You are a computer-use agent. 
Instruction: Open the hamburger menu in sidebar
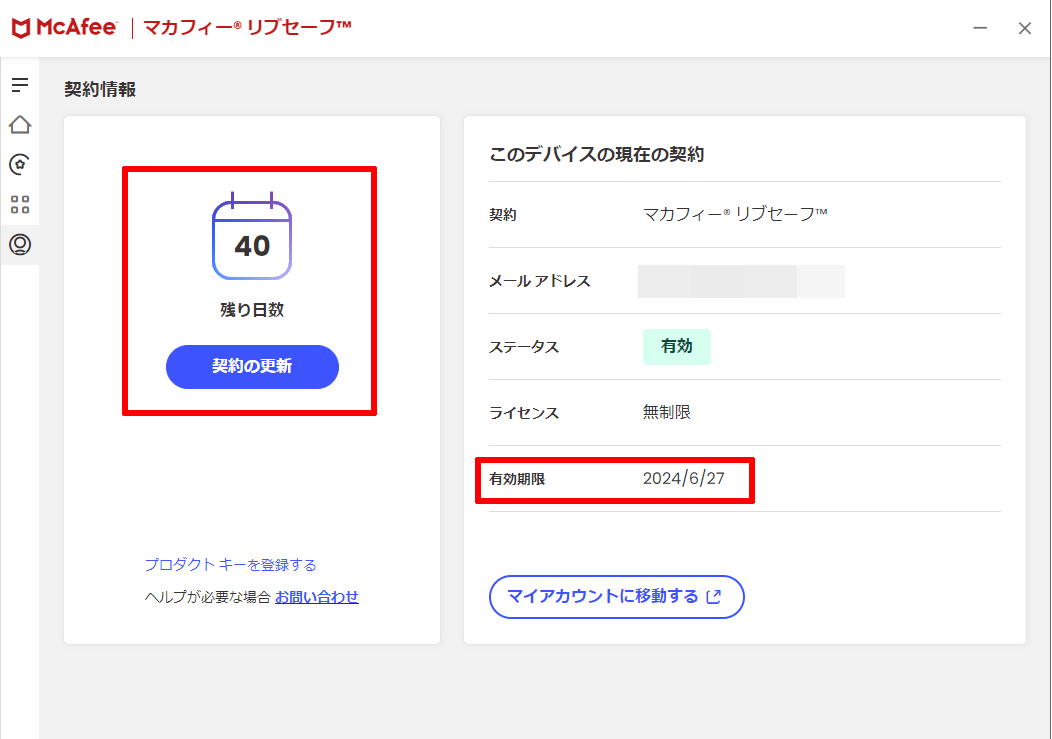tap(19, 85)
